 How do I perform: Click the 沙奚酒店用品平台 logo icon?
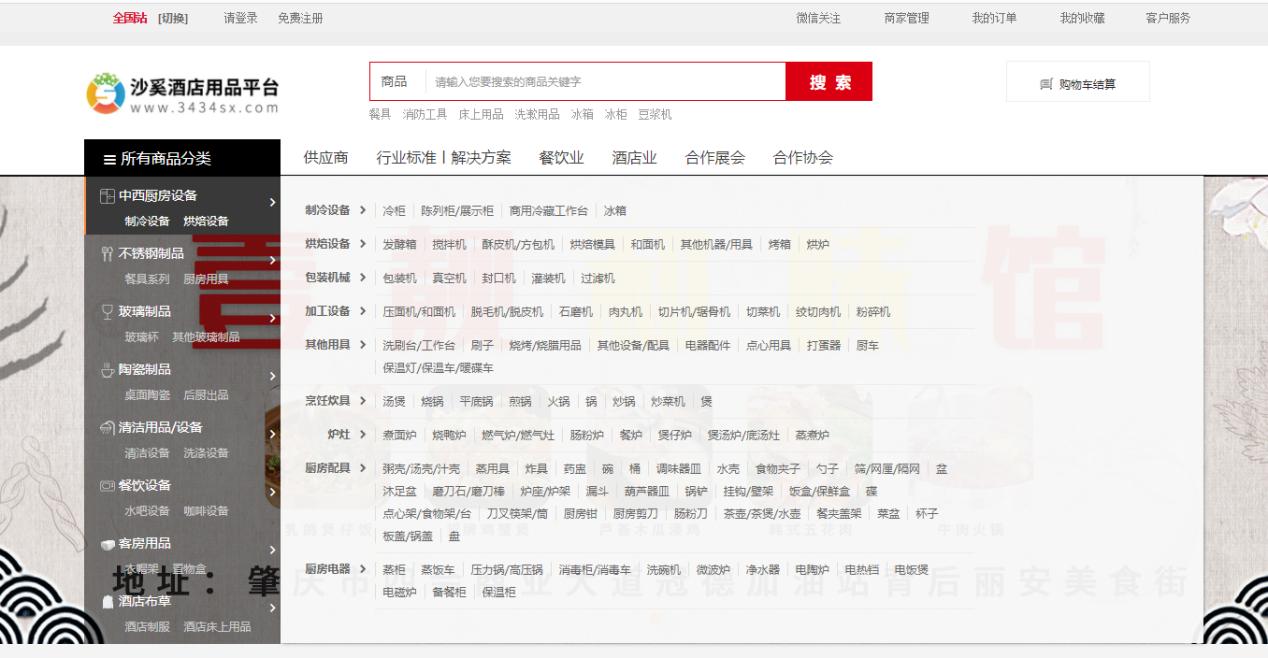(x=103, y=86)
